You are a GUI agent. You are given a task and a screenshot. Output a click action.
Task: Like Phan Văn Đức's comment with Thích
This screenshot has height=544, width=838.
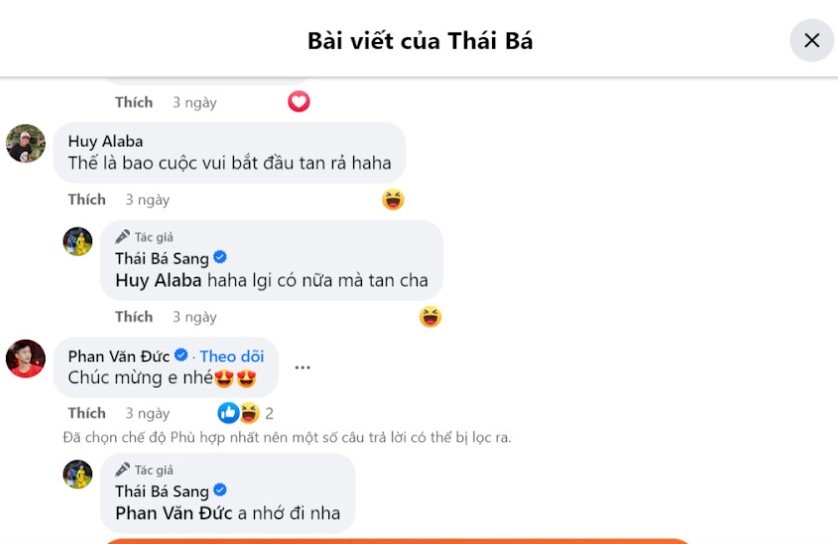tap(87, 413)
